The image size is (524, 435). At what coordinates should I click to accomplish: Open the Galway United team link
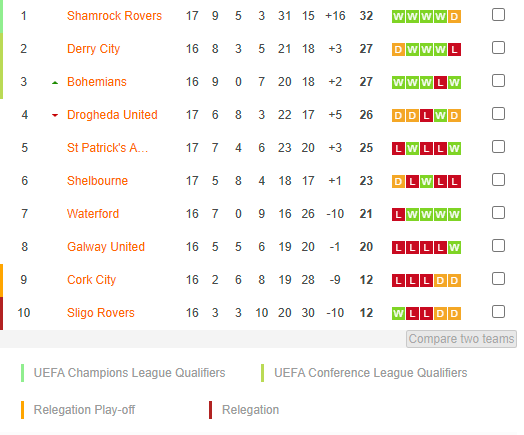tap(106, 247)
